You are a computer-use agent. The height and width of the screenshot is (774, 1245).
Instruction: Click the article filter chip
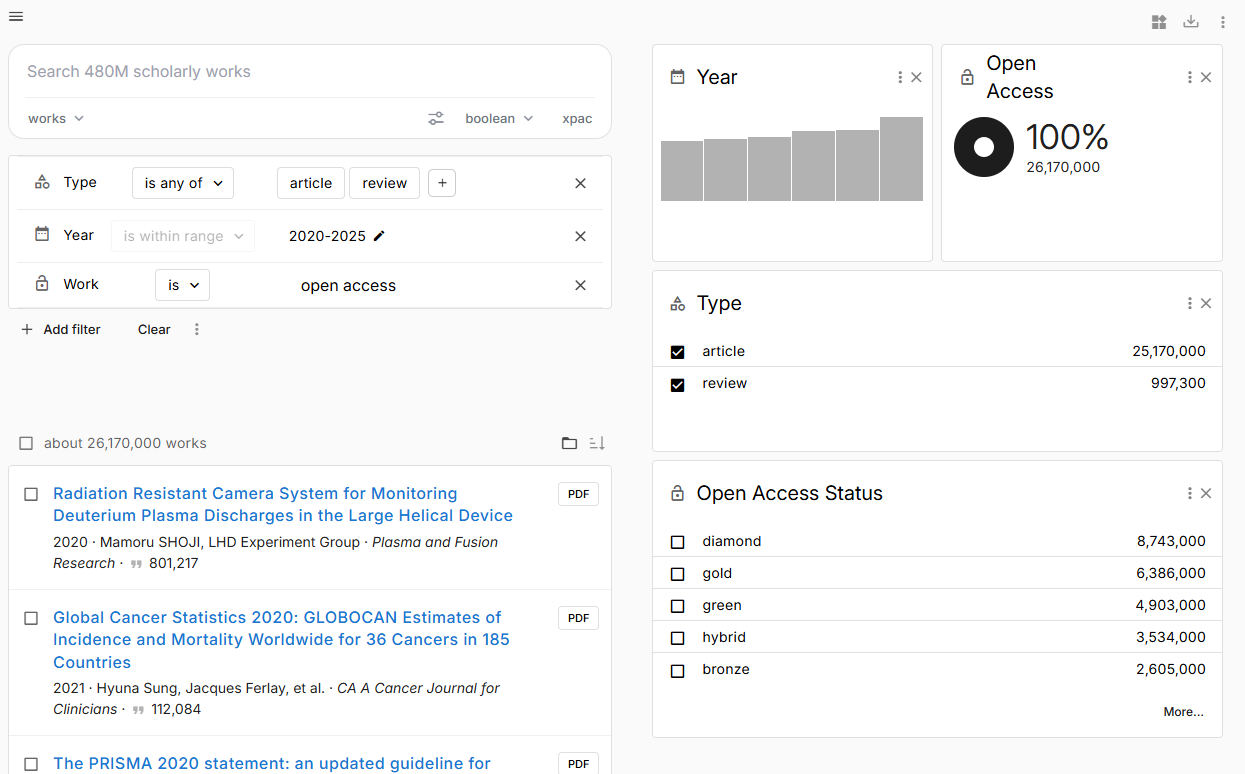[311, 183]
